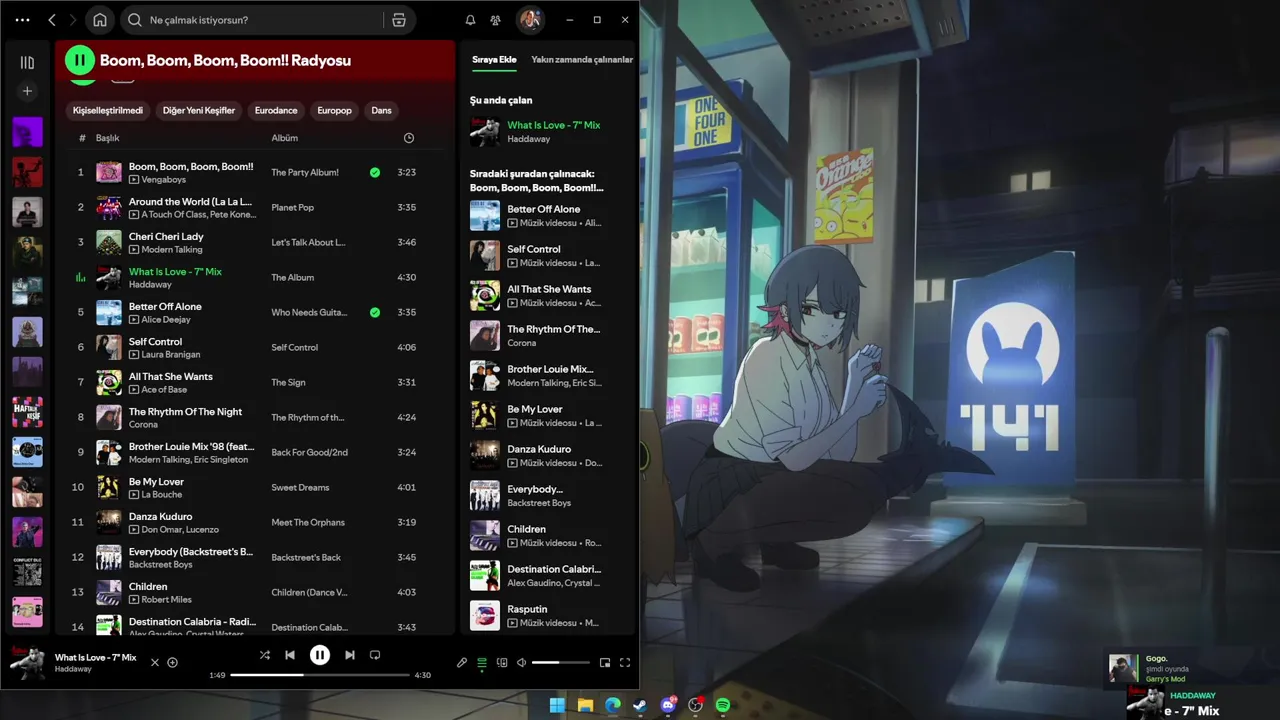Open Steam from the taskbar

tap(640, 705)
